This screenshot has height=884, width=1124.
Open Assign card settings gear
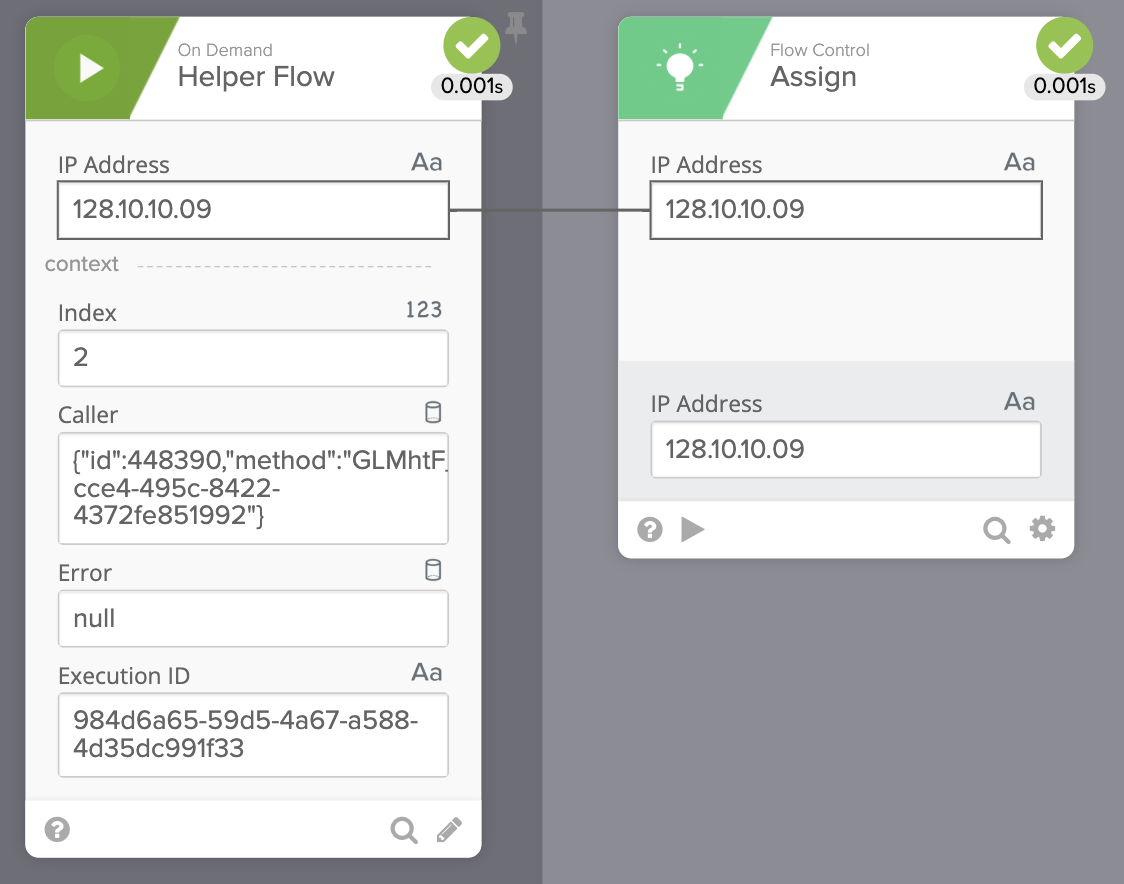1042,529
